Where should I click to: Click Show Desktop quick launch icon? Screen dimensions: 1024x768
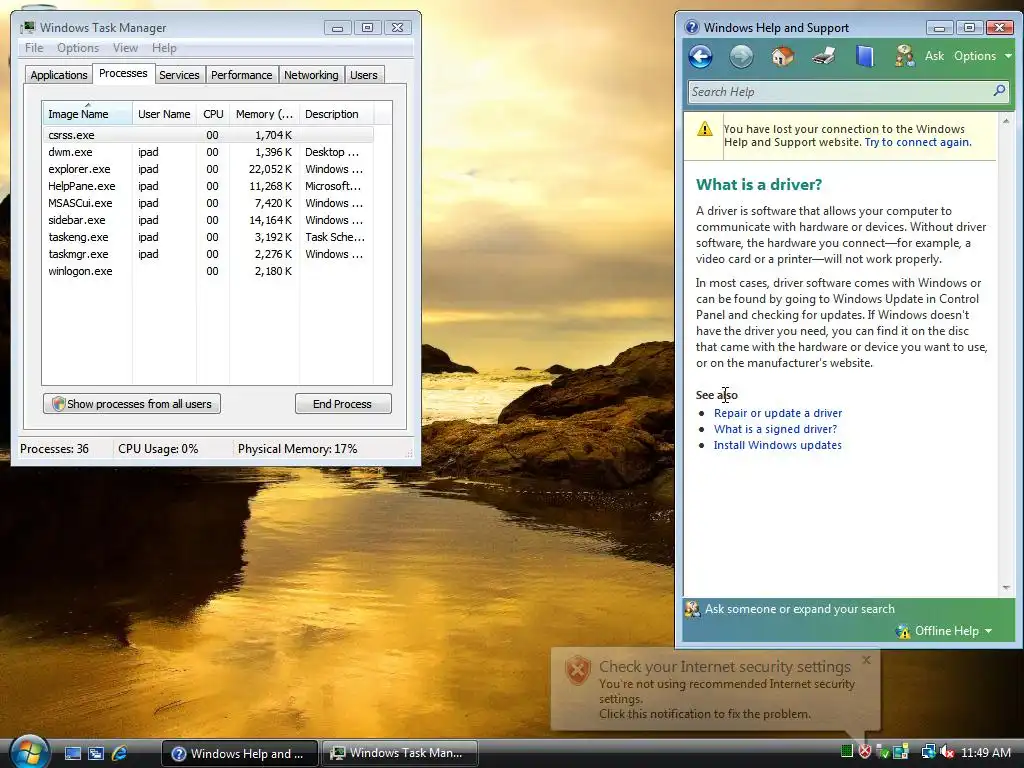[x=72, y=753]
